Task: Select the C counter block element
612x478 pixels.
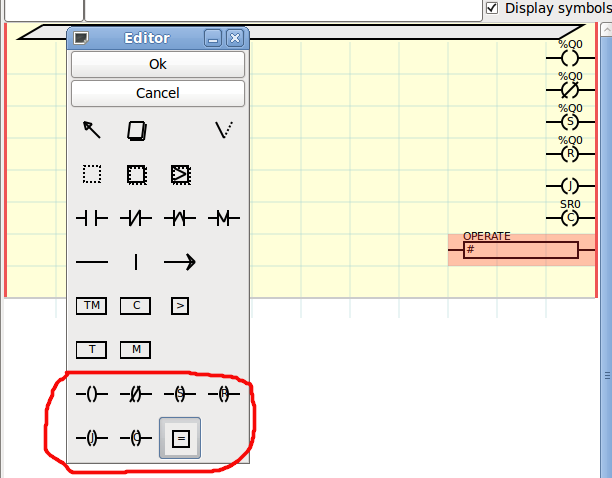Action: click(x=136, y=306)
